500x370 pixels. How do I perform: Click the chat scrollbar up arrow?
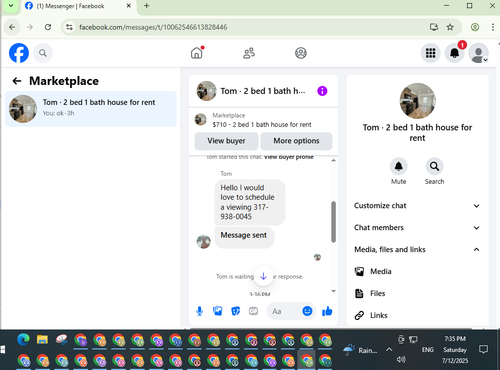(x=333, y=160)
